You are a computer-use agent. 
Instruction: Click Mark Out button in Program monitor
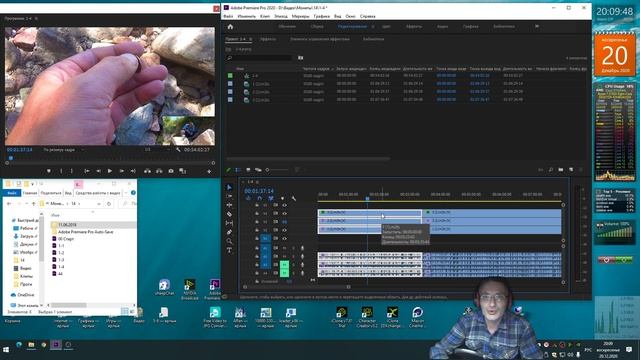[x=72, y=171]
